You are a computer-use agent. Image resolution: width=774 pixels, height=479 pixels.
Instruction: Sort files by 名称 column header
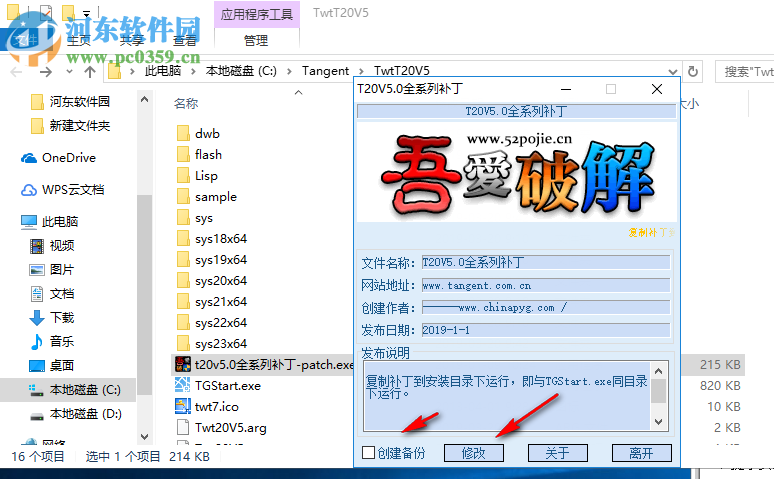click(186, 104)
